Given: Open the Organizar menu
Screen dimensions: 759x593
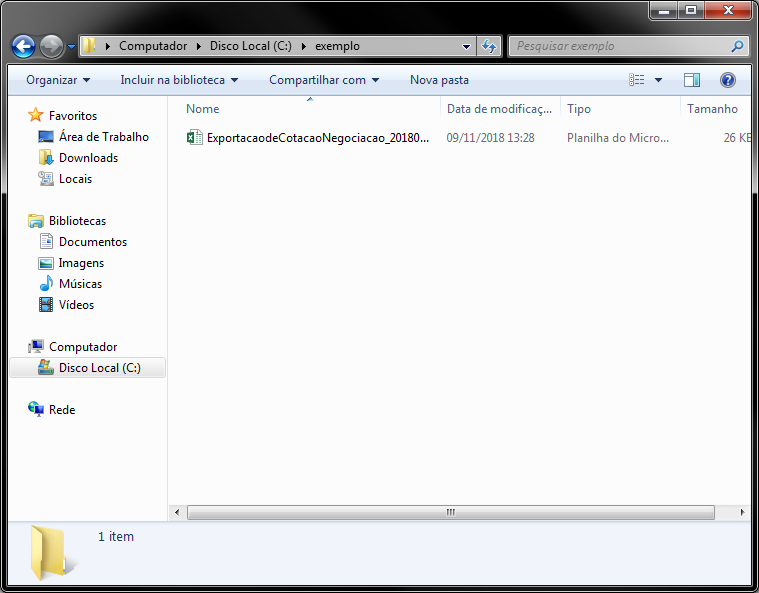Looking at the screenshot, I should 58,80.
